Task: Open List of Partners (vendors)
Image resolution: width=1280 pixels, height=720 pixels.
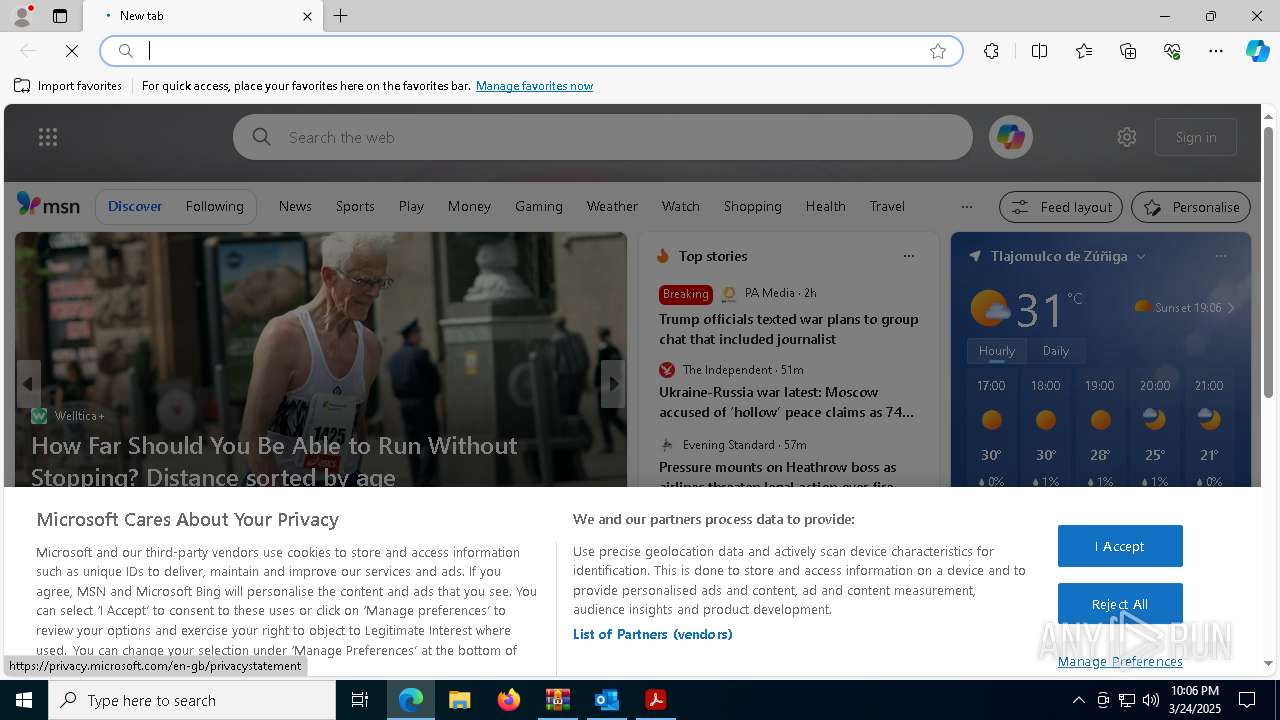Action: 652,634
